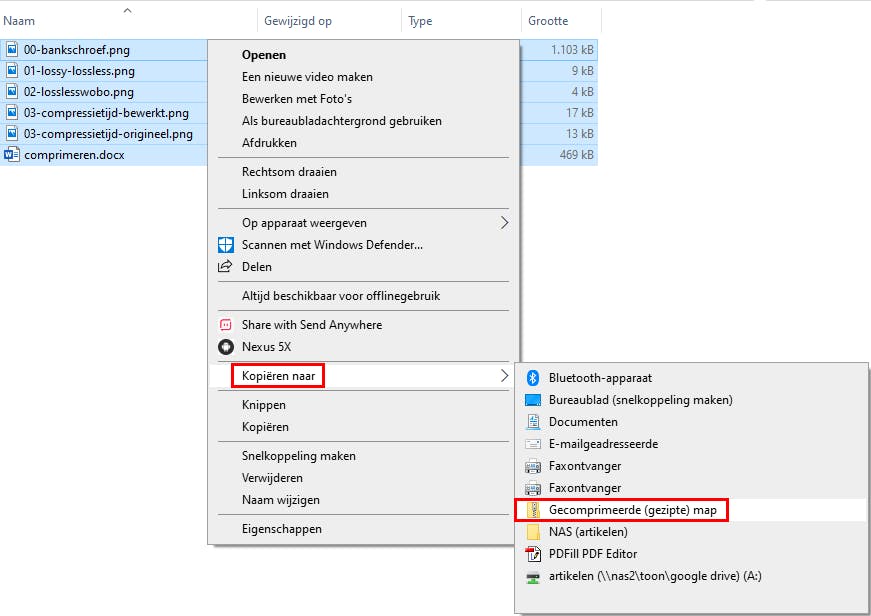The width and height of the screenshot is (871, 616).
Task: Sort files by the Naam column
Action: tap(20, 21)
